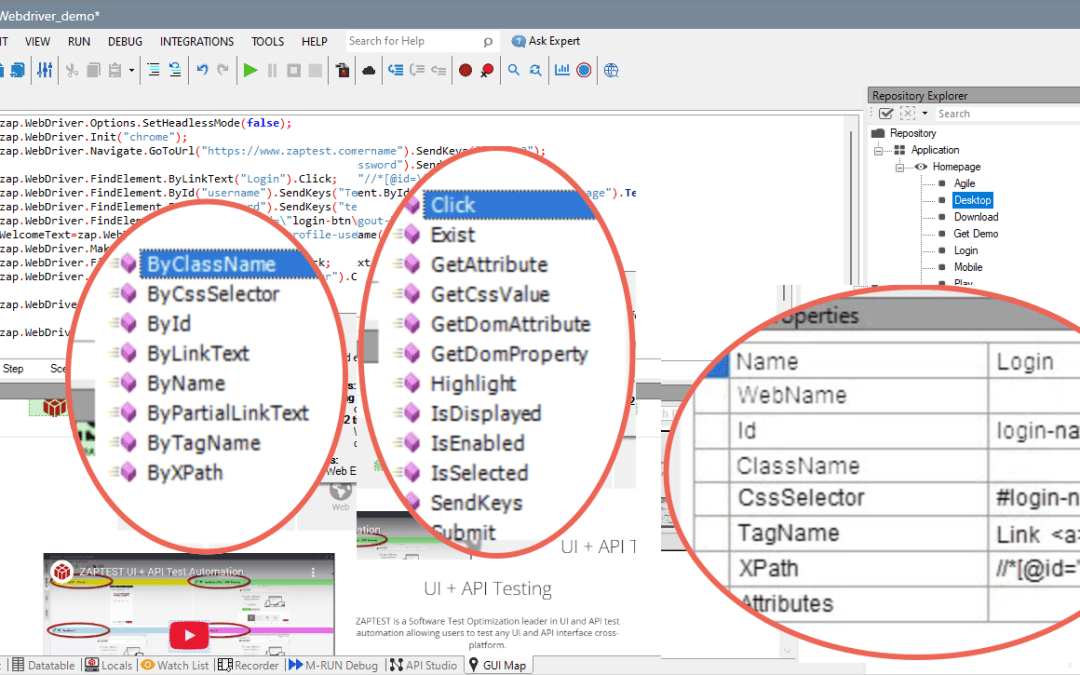Open the DEBUG menu

click(x=125, y=41)
